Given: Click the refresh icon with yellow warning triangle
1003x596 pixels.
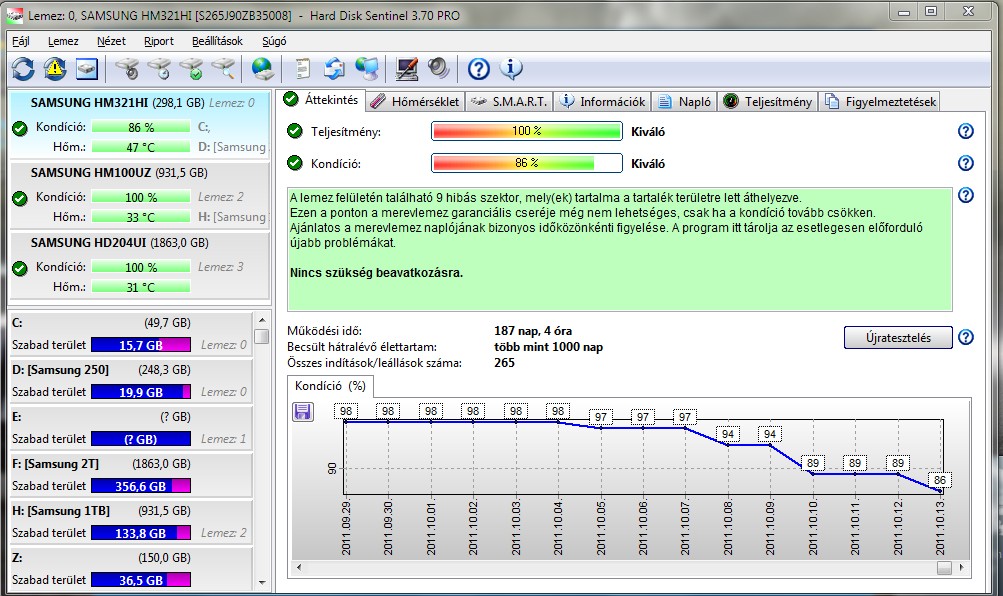Looking at the screenshot, I should (55, 68).
